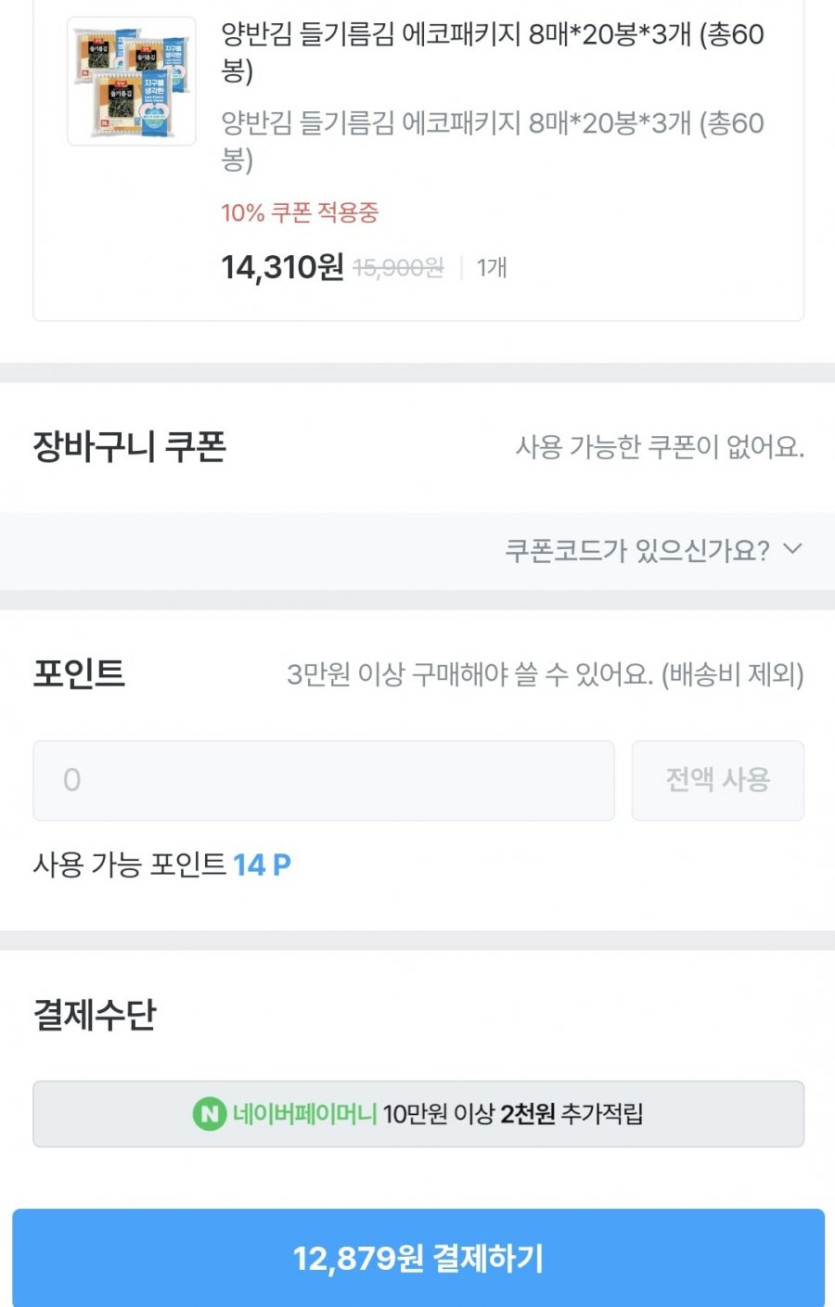This screenshot has width=835, height=1307.
Task: Click the green Naver Pay N icon
Action: click(209, 1114)
